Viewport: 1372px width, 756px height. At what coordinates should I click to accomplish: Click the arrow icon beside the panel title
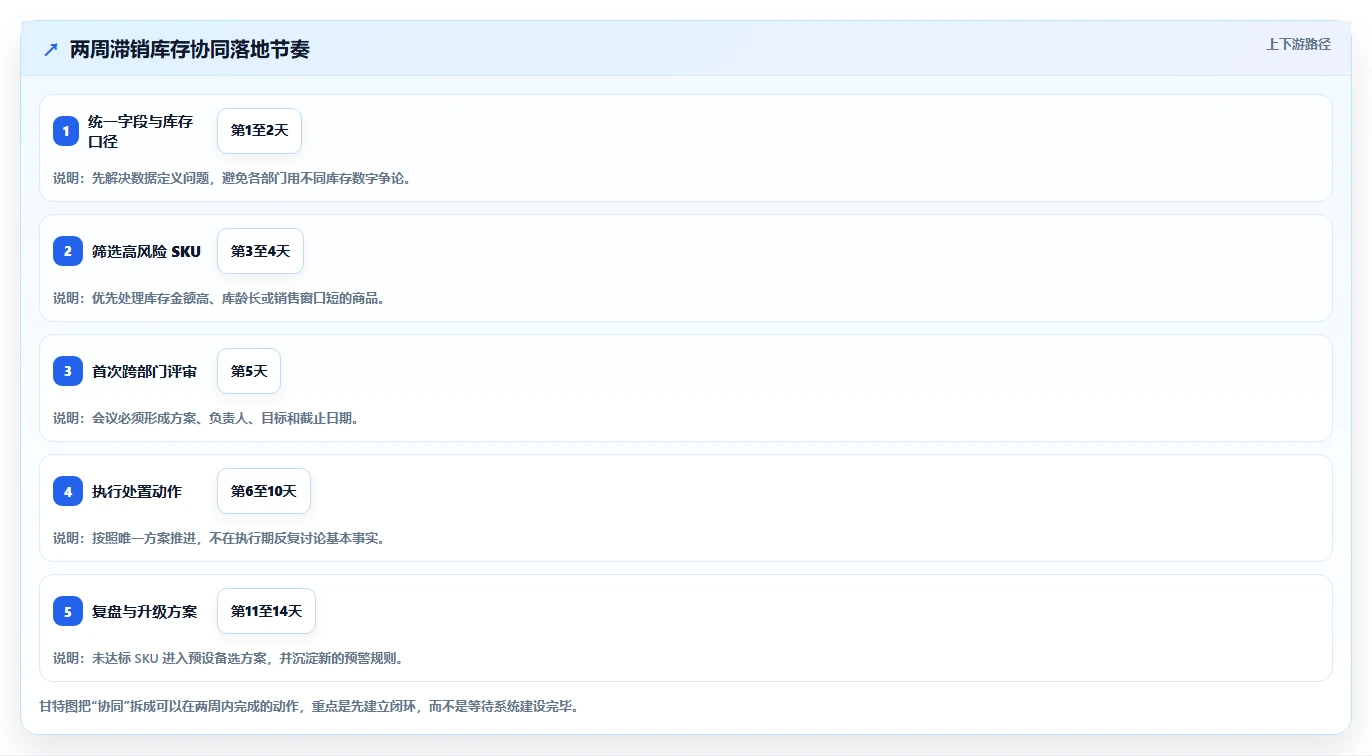[x=51, y=49]
